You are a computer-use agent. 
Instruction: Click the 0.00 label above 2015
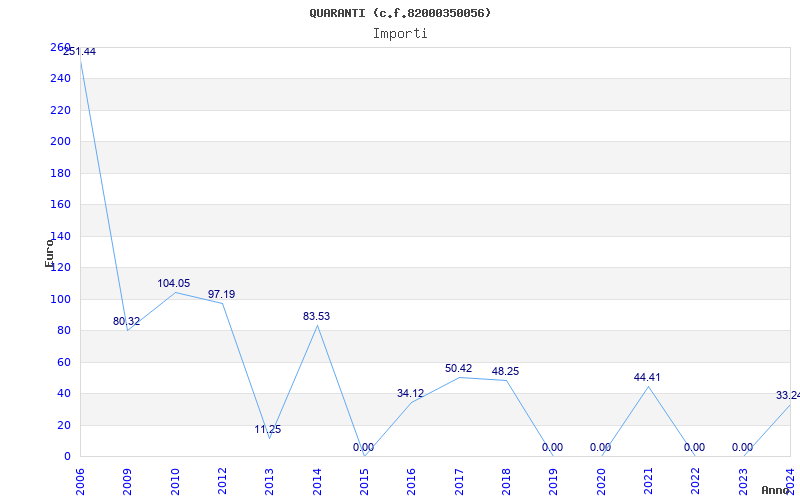(x=363, y=447)
